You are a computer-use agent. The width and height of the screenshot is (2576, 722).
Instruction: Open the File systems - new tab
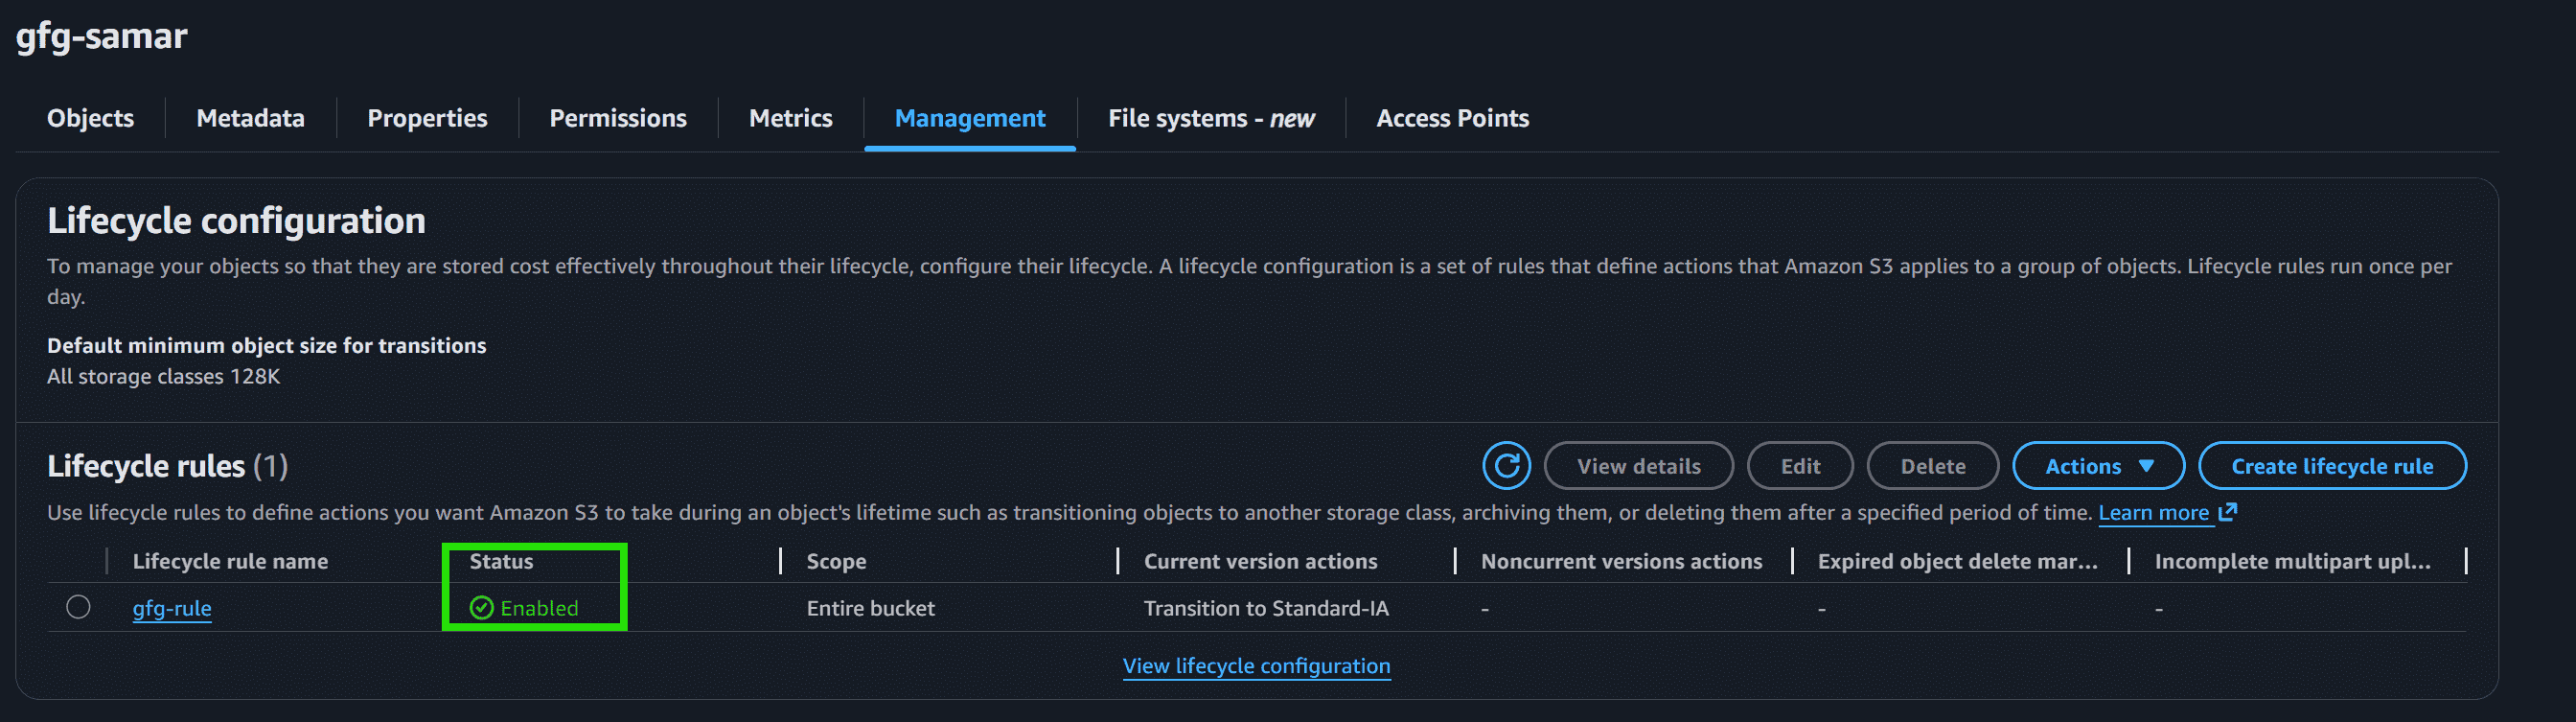click(1211, 118)
